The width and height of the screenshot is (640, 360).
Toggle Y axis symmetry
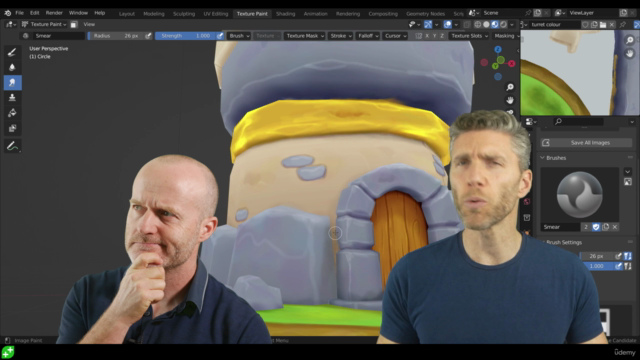pos(434,36)
